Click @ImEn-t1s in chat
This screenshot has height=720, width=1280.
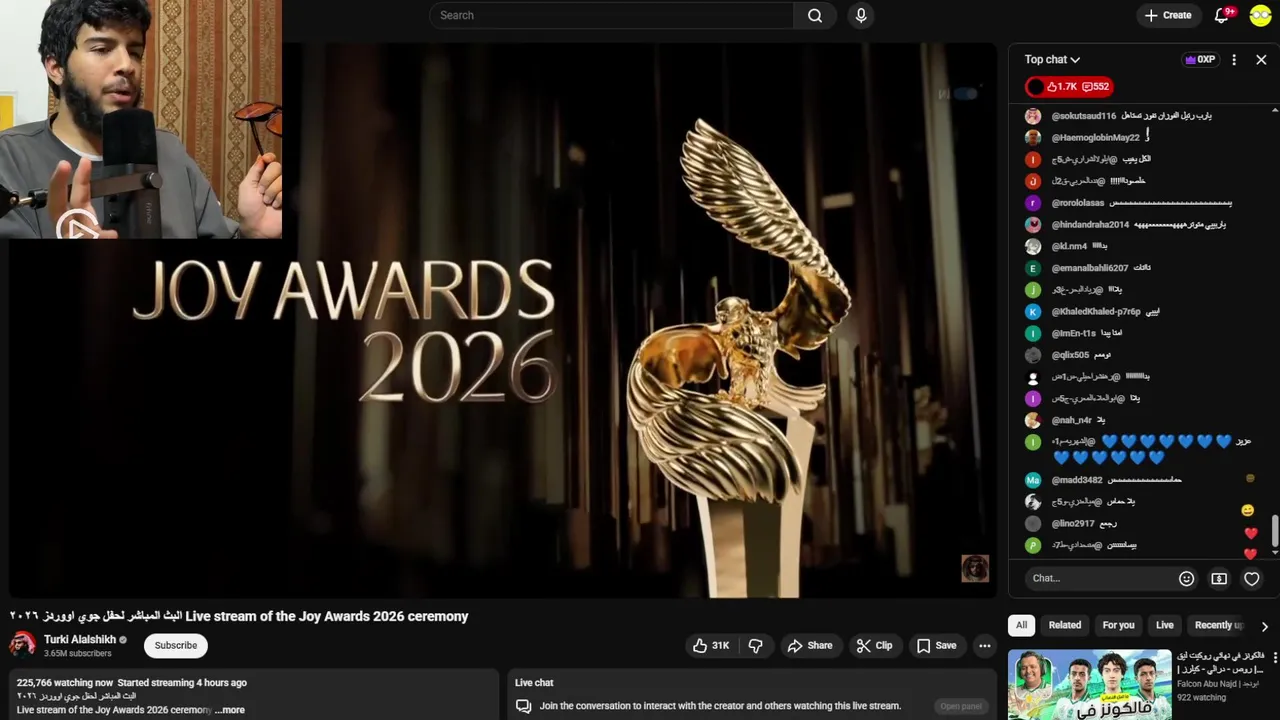click(1074, 333)
